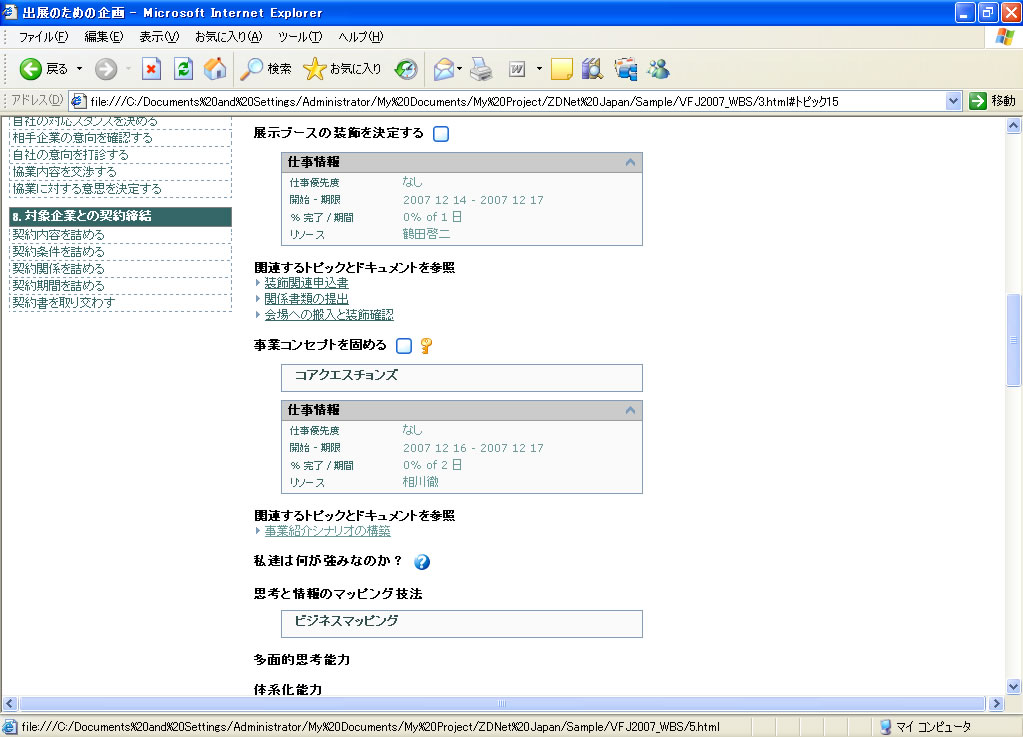Click the gold key icon beside 事業コンセプトを固める
Image resolution: width=1023 pixels, height=737 pixels.
pos(426,346)
